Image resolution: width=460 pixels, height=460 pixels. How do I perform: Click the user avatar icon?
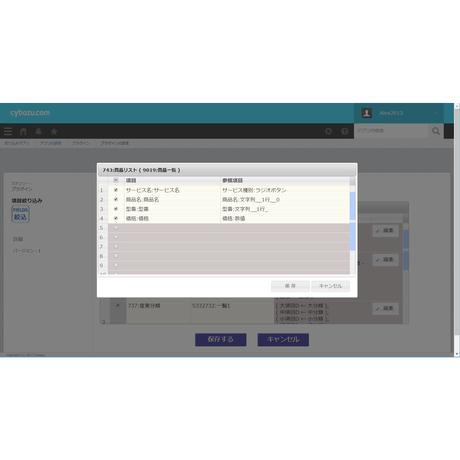[x=367, y=113]
